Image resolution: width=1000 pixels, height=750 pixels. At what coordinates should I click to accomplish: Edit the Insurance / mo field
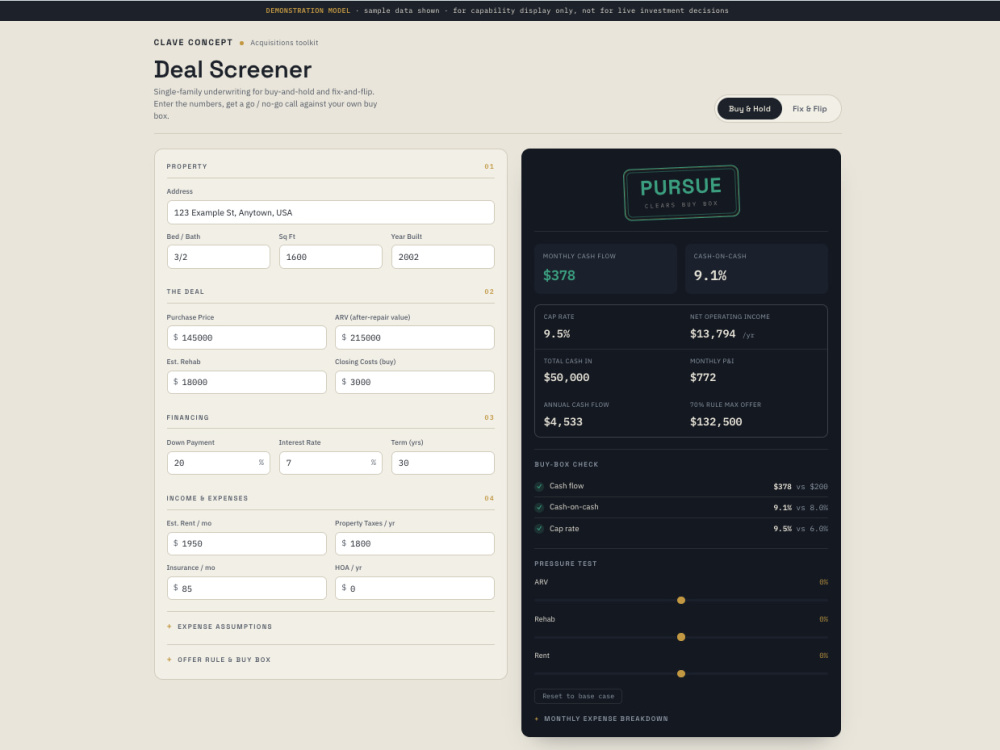[246, 588]
